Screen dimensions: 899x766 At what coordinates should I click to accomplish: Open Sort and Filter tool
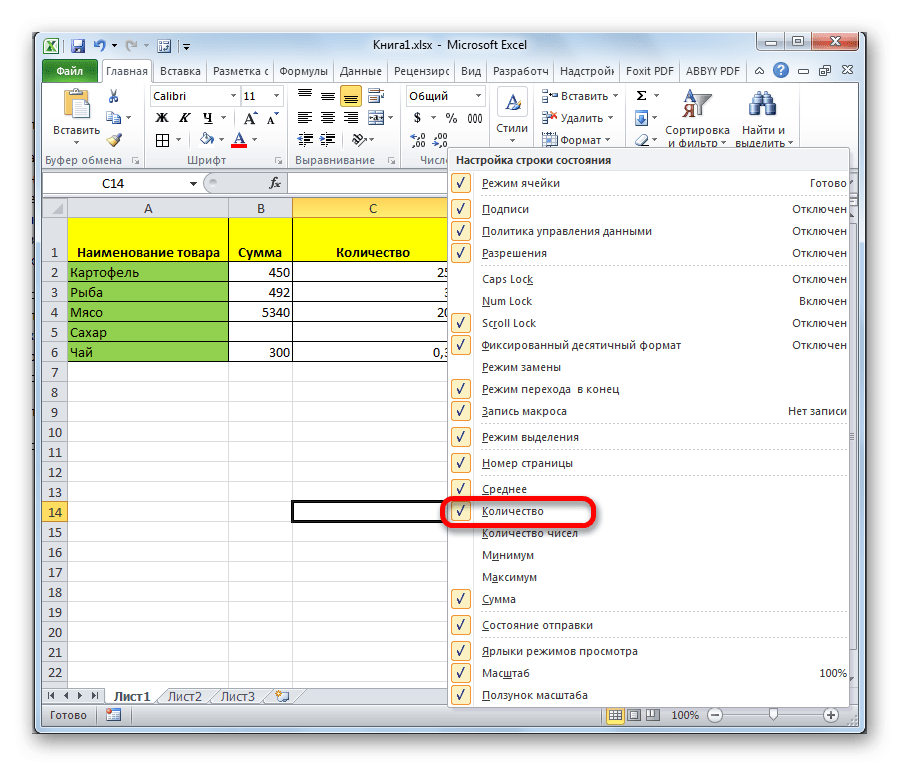(697, 118)
